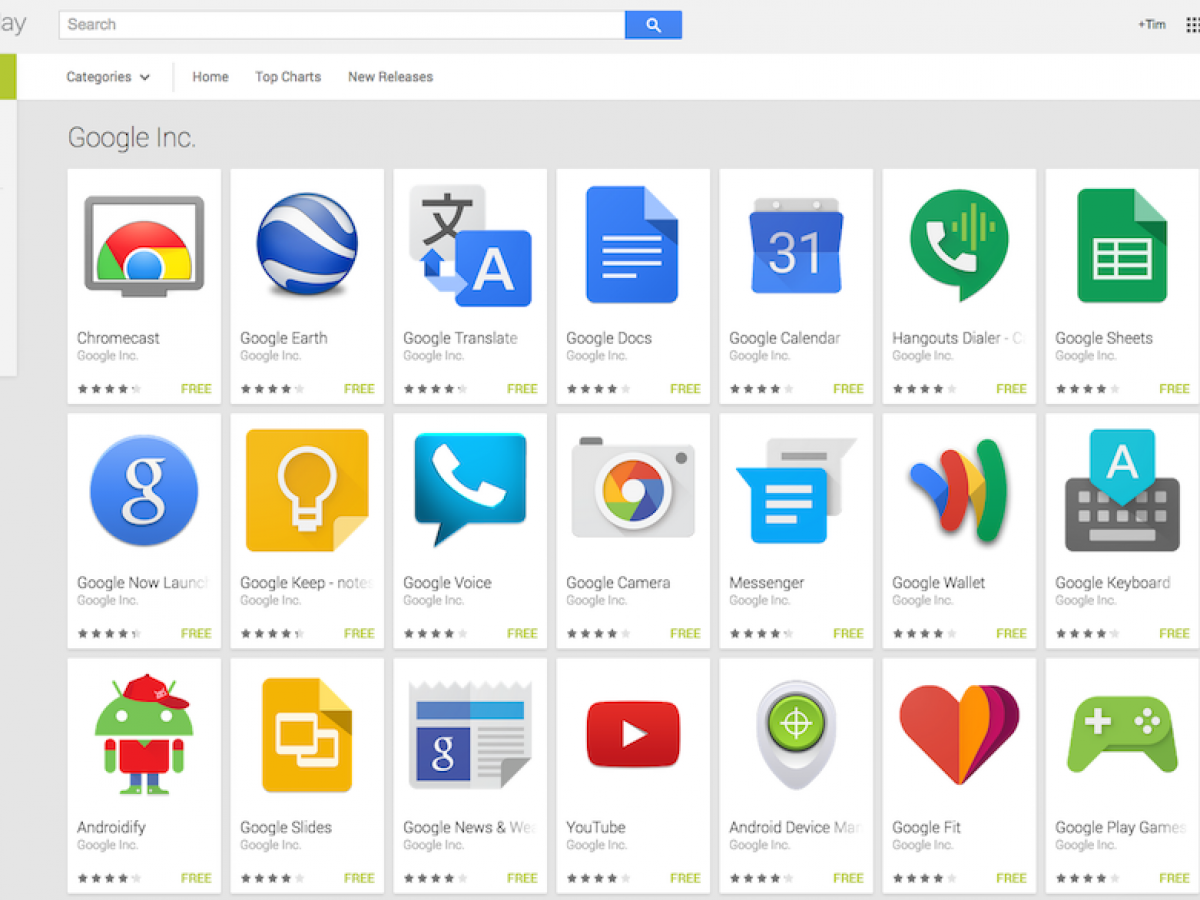Viewport: 1200px width, 900px height.
Task: Click the Google Inc. page heading
Action: [x=131, y=138]
